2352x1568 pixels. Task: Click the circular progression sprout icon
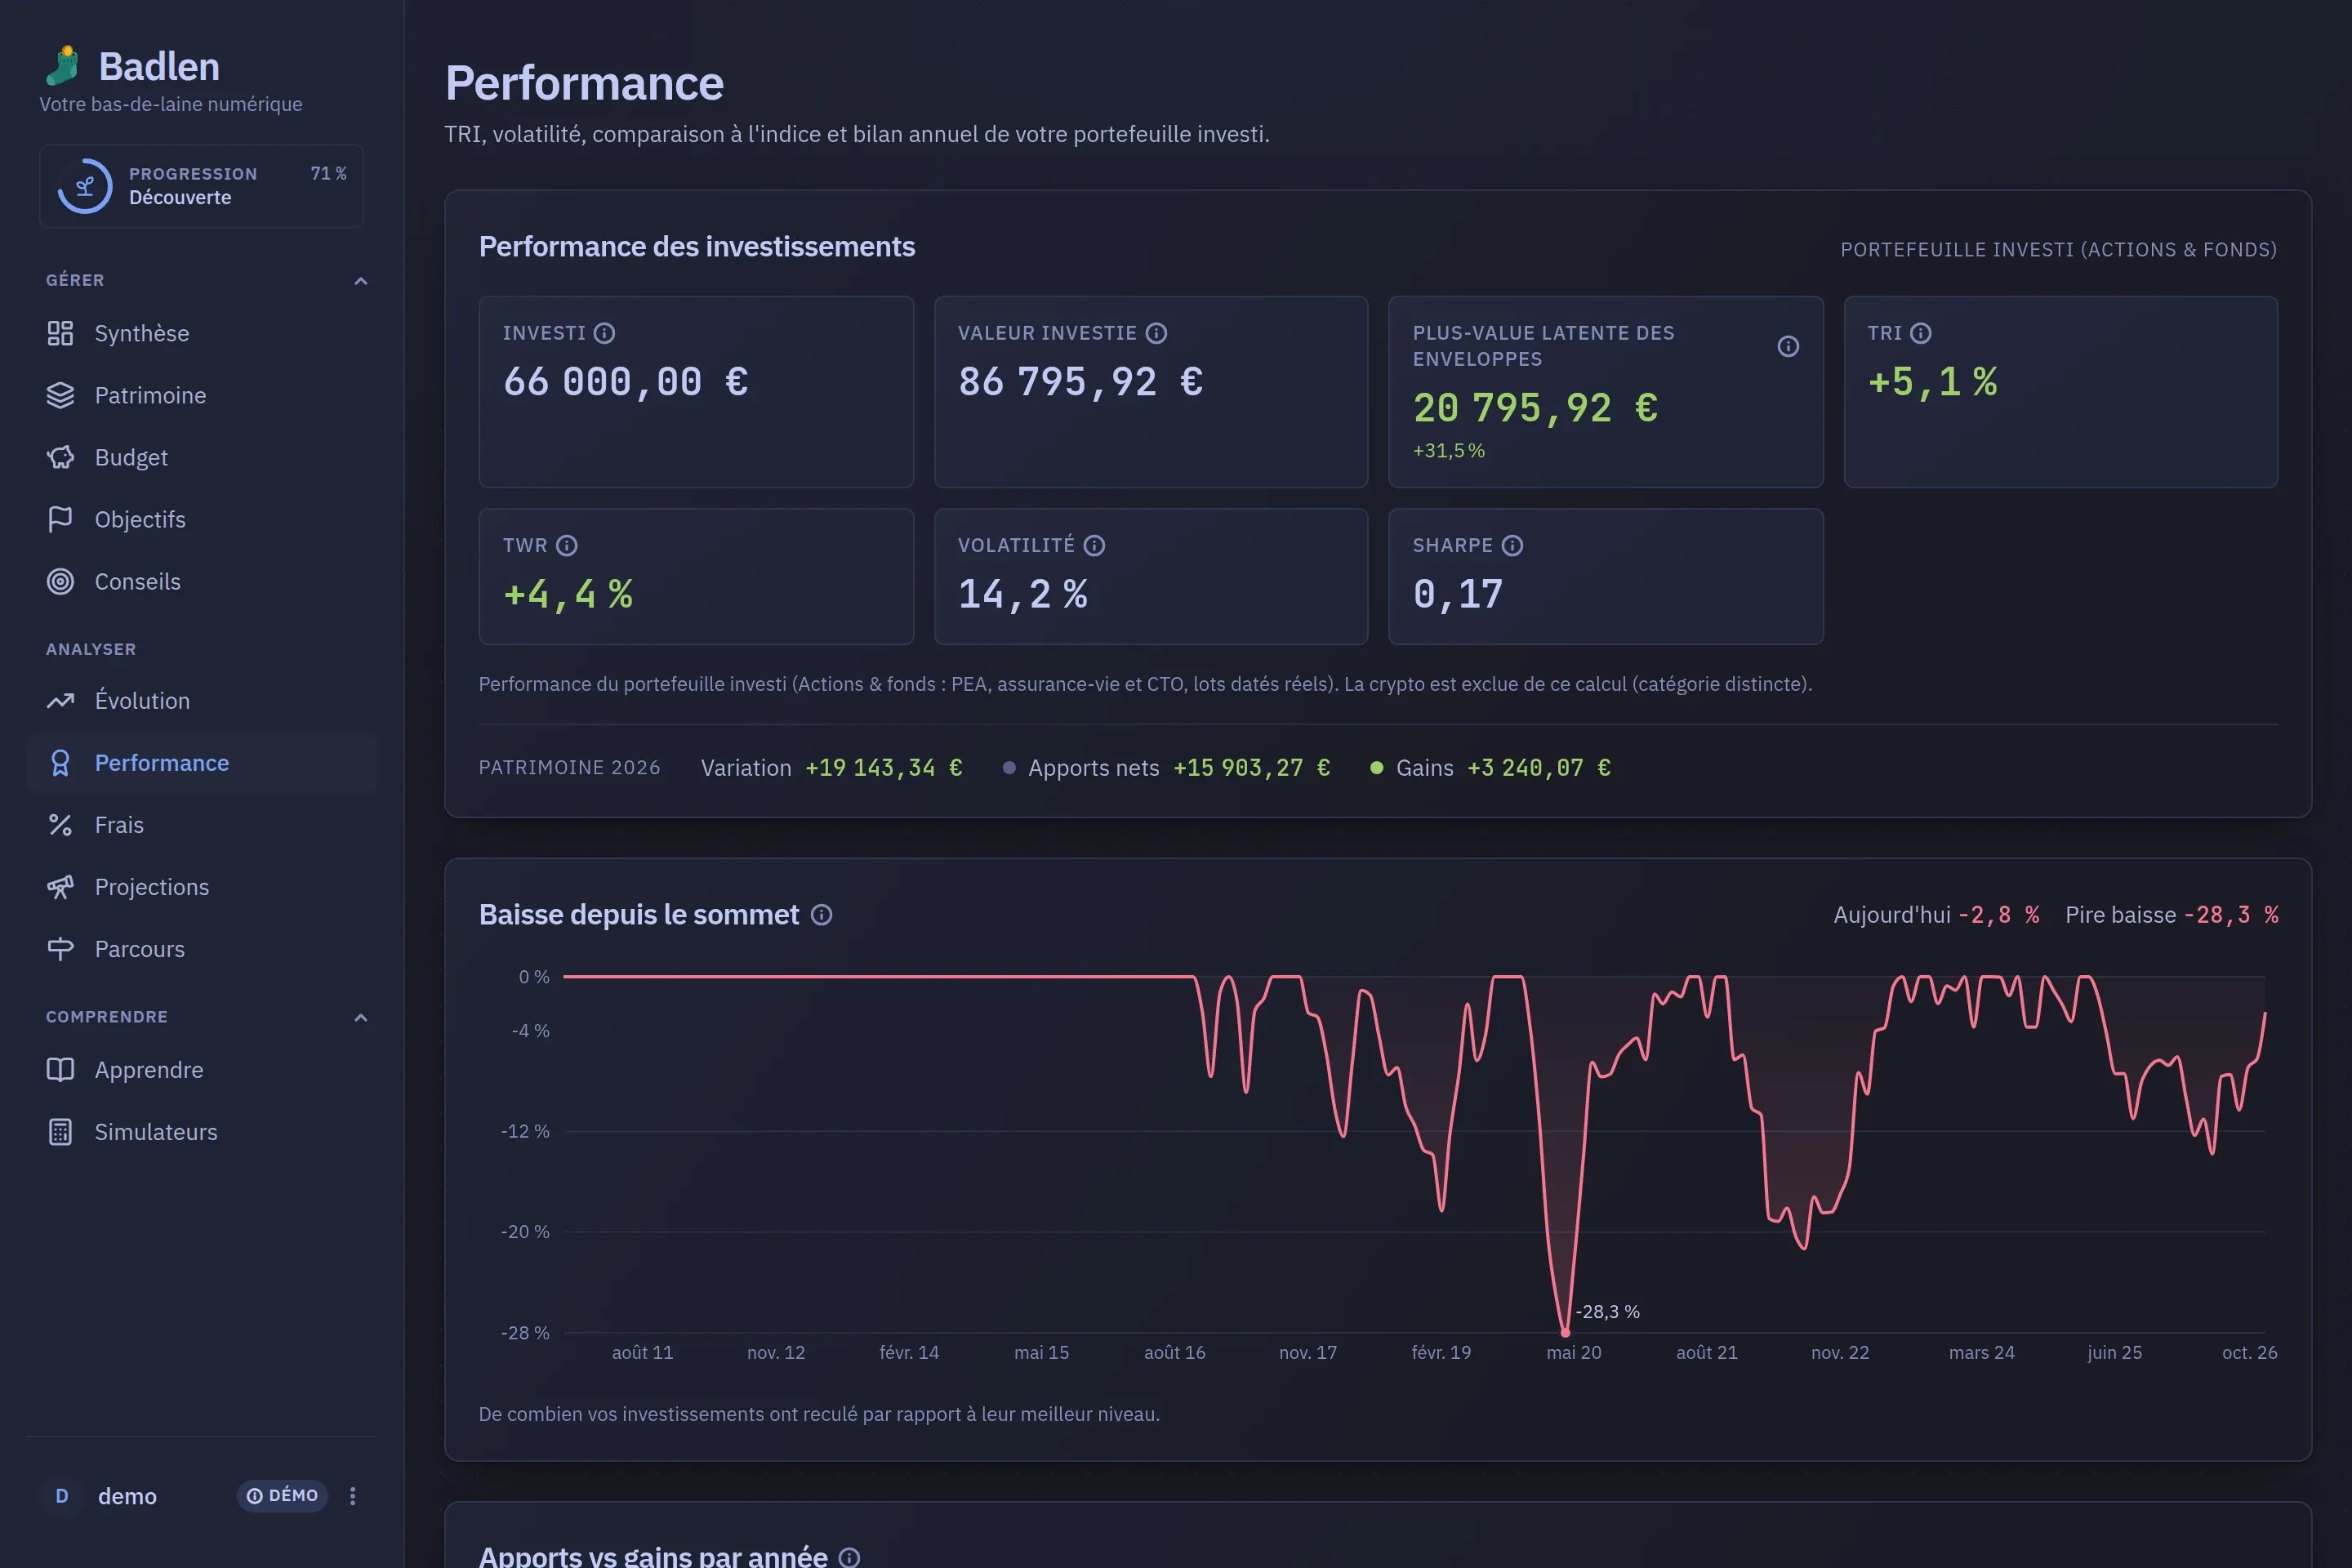tap(85, 186)
